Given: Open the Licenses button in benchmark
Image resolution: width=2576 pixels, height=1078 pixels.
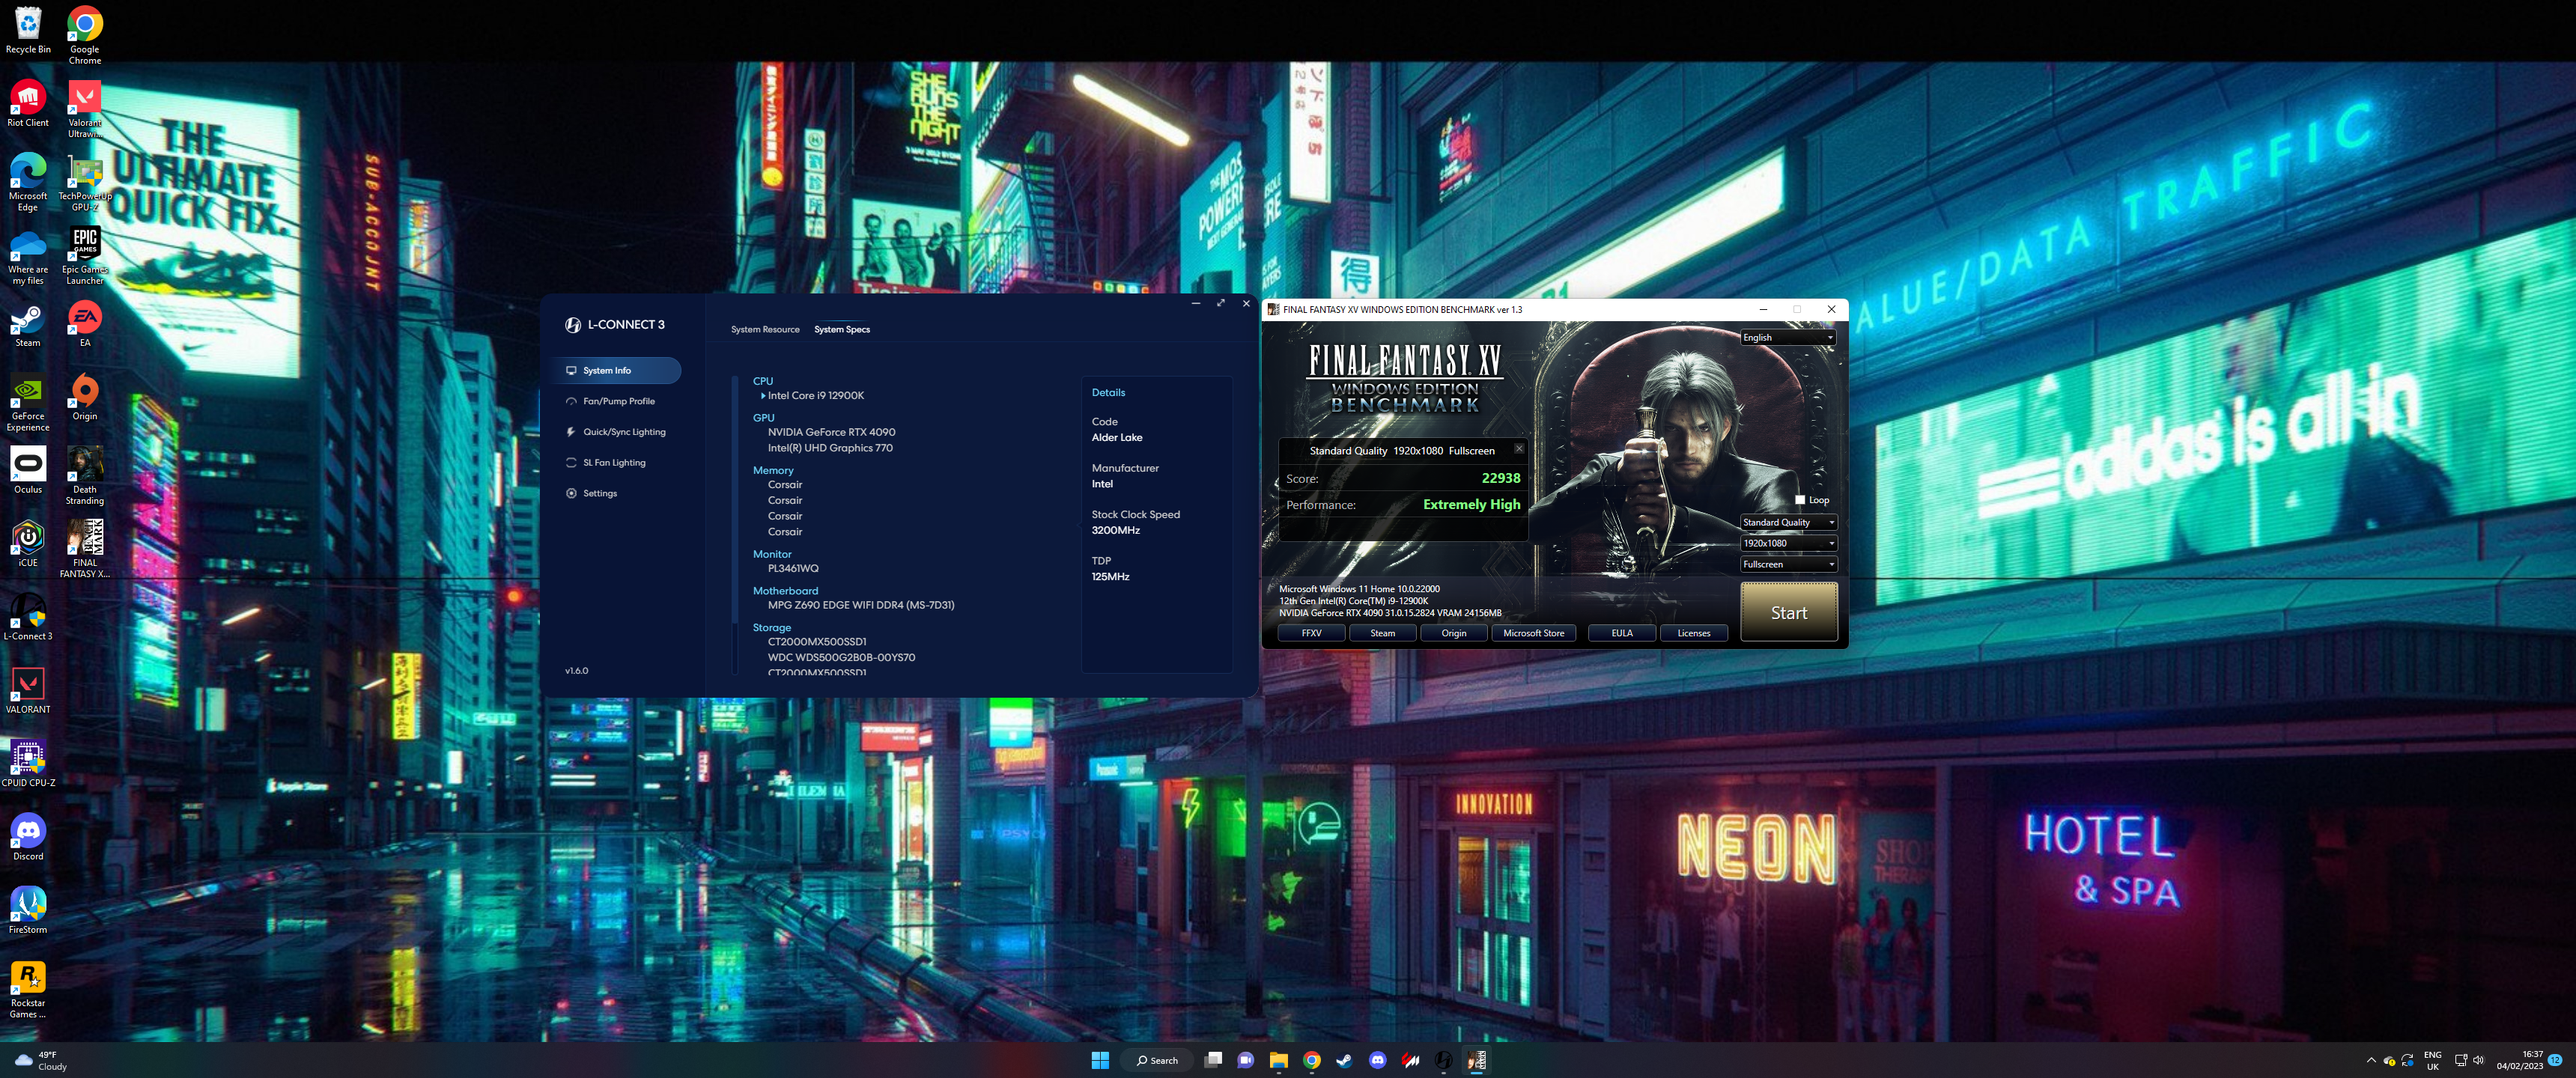Looking at the screenshot, I should pyautogui.click(x=1694, y=633).
